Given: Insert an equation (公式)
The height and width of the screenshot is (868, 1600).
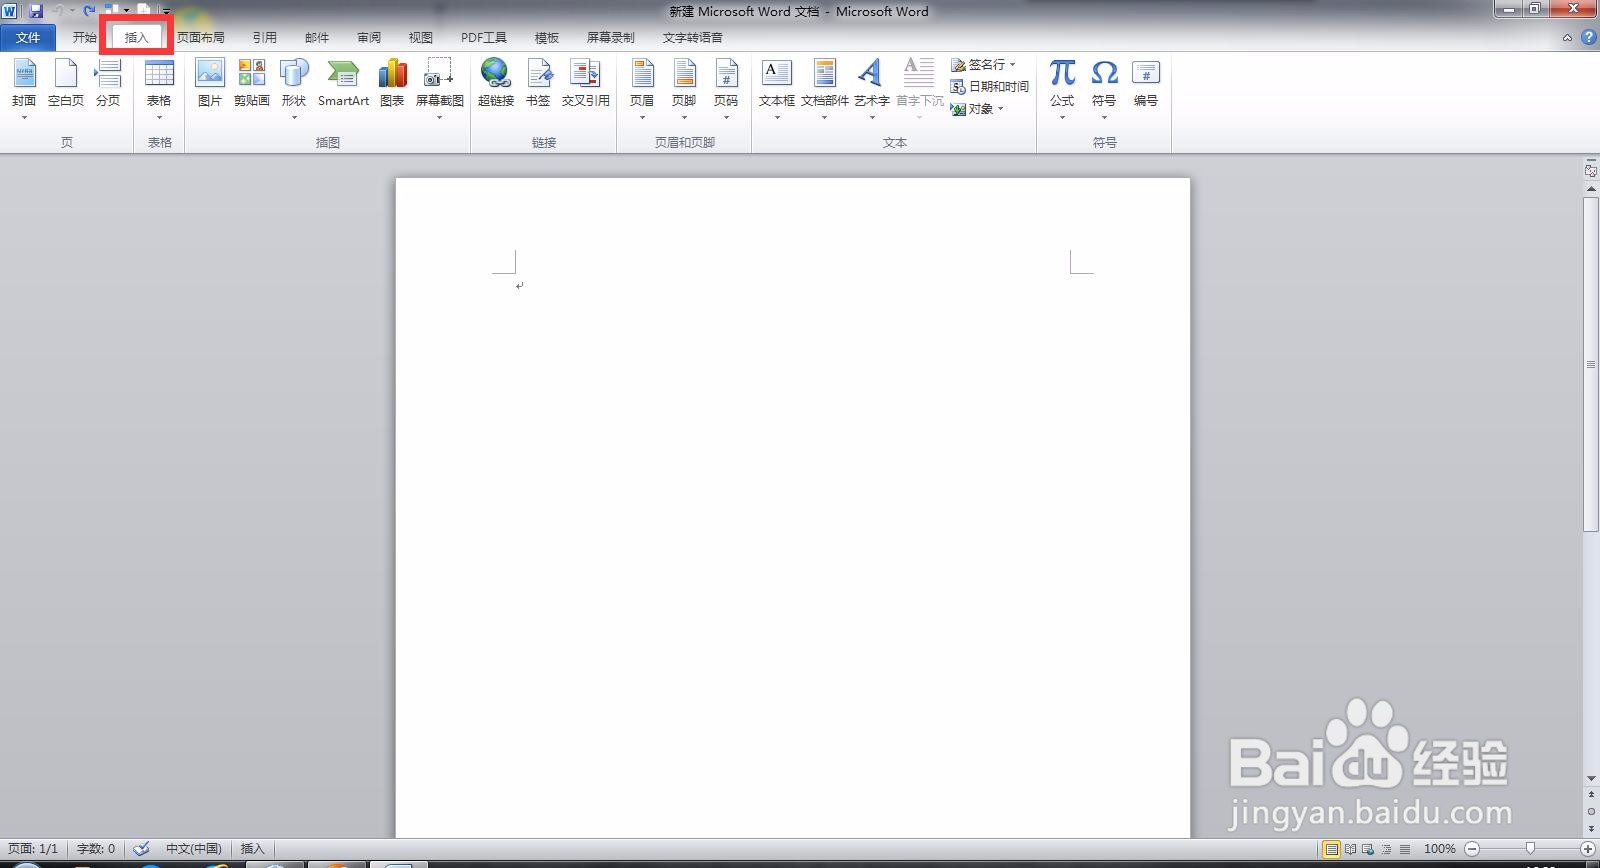Looking at the screenshot, I should pyautogui.click(x=1062, y=88).
